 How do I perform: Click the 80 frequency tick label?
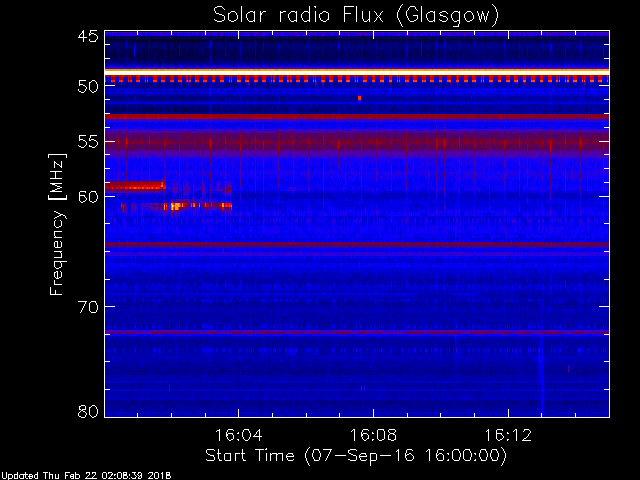click(x=88, y=411)
